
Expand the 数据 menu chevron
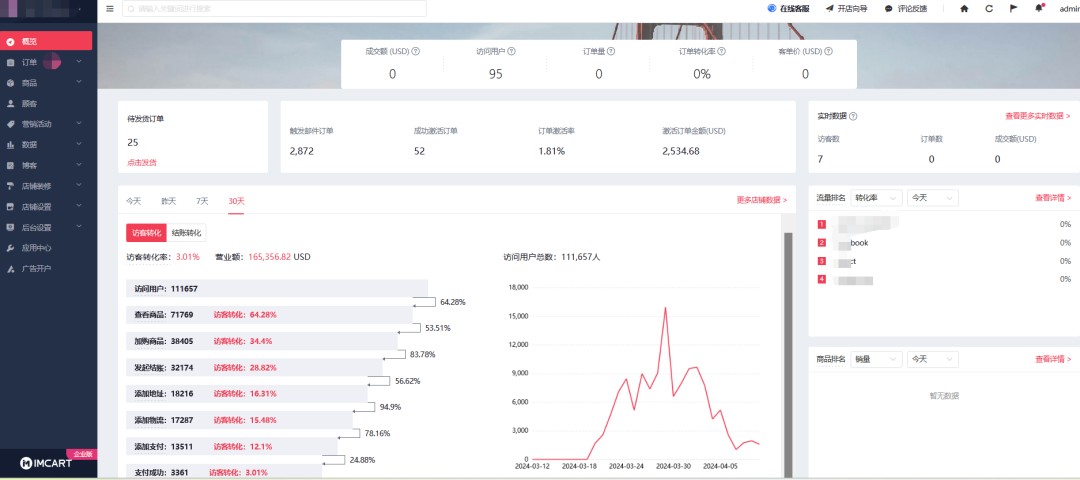click(79, 145)
